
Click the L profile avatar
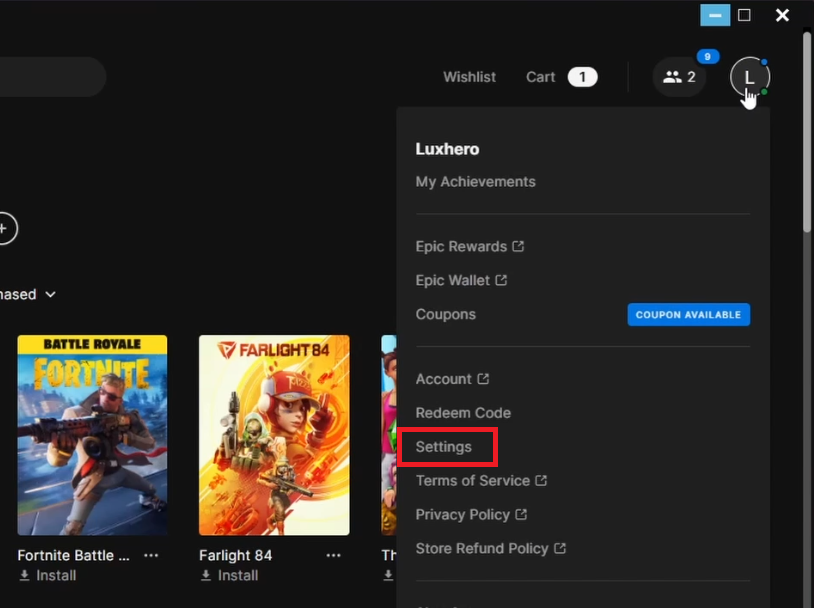[x=750, y=77]
